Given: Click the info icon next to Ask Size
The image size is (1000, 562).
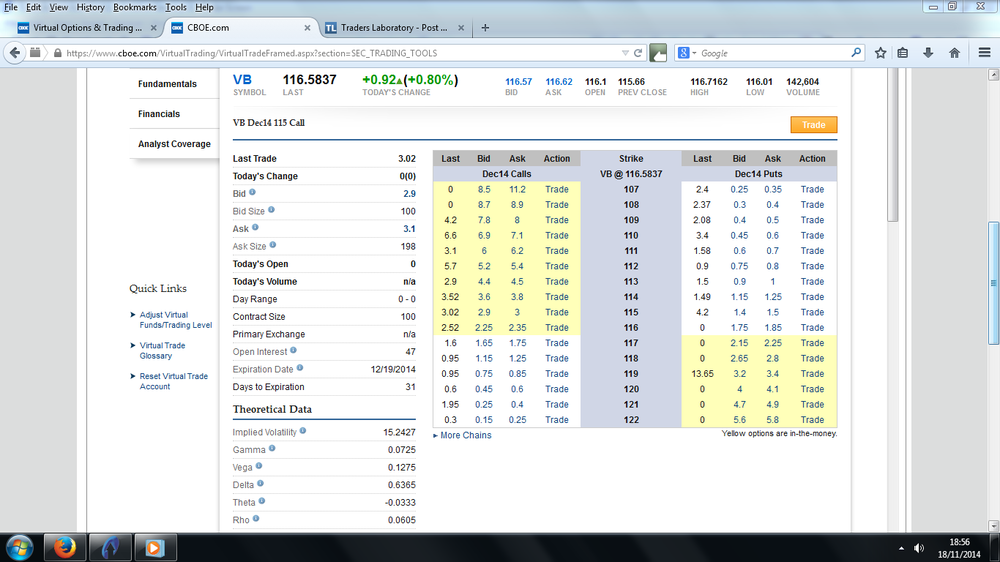Looking at the screenshot, I should (x=272, y=245).
